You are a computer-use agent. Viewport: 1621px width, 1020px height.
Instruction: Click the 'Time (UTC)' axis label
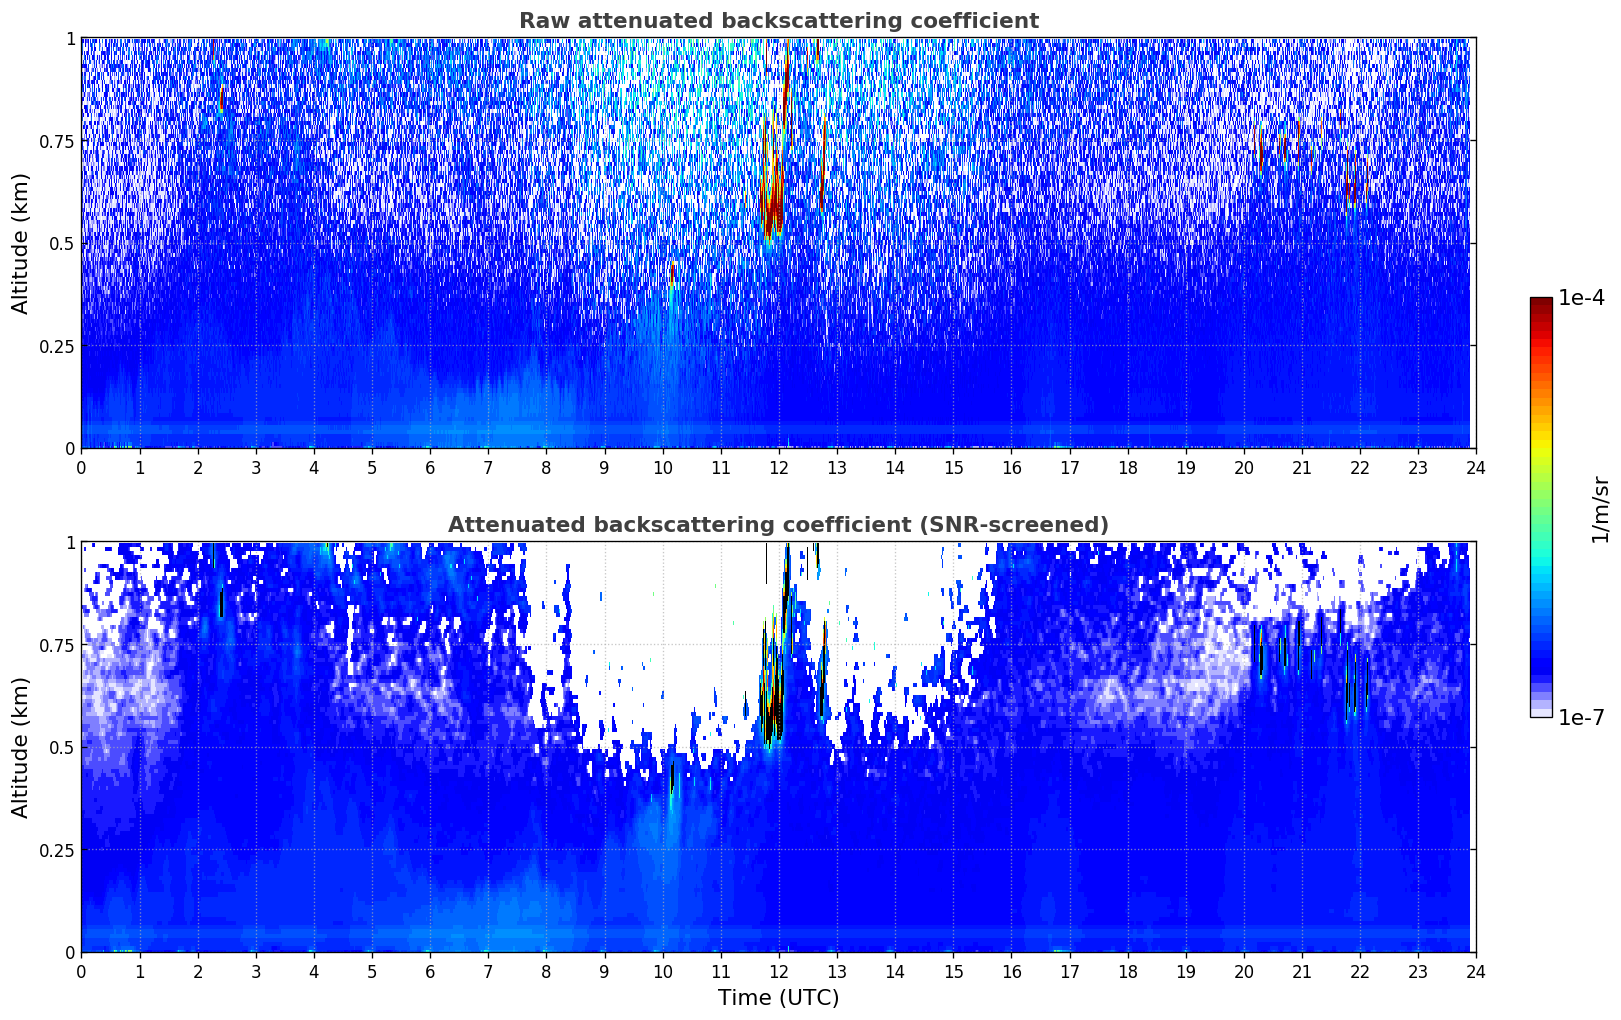click(778, 997)
